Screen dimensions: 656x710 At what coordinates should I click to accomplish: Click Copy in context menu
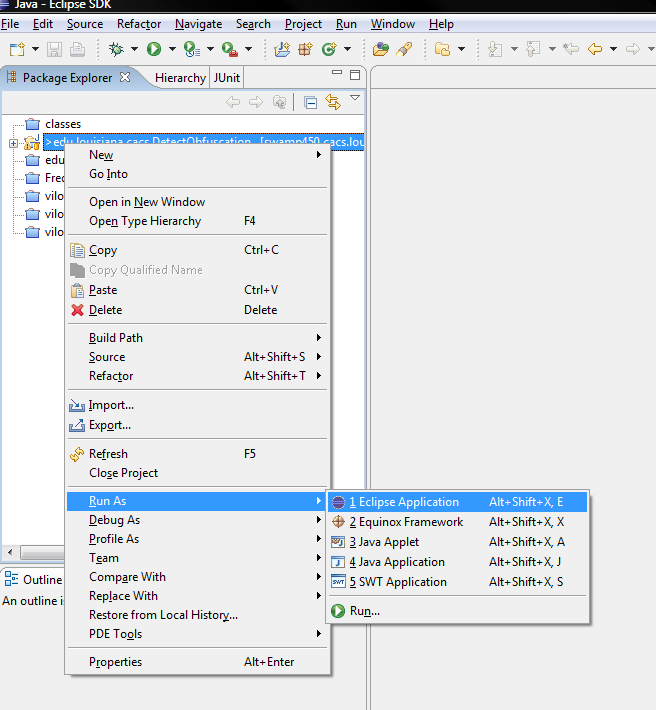pyautogui.click(x=197, y=250)
